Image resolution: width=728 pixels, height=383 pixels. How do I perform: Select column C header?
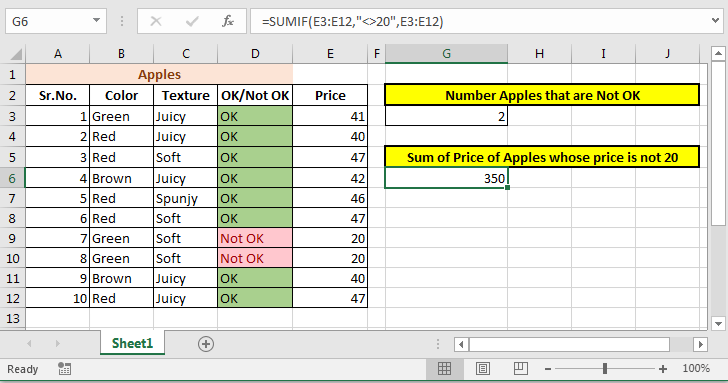click(186, 54)
